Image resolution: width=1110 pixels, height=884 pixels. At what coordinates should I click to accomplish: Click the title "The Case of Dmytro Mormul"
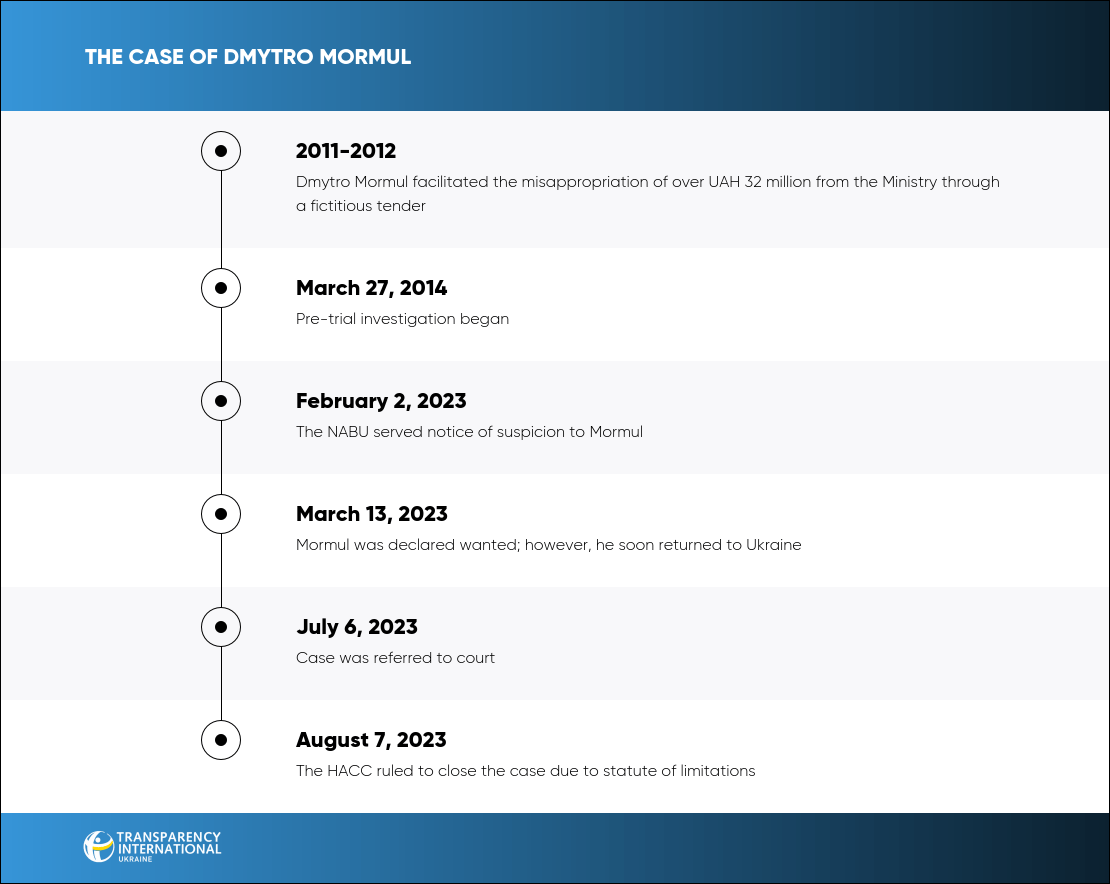coord(248,57)
